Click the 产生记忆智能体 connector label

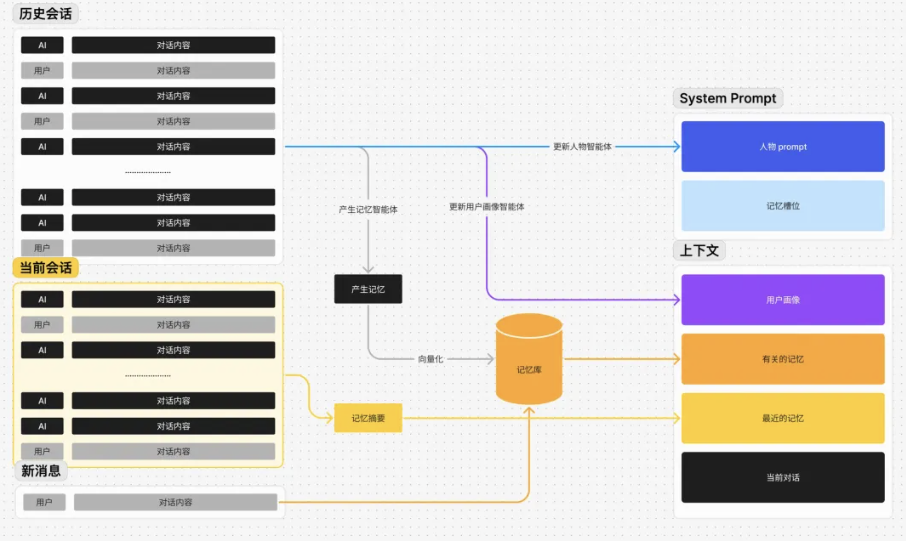tap(368, 210)
